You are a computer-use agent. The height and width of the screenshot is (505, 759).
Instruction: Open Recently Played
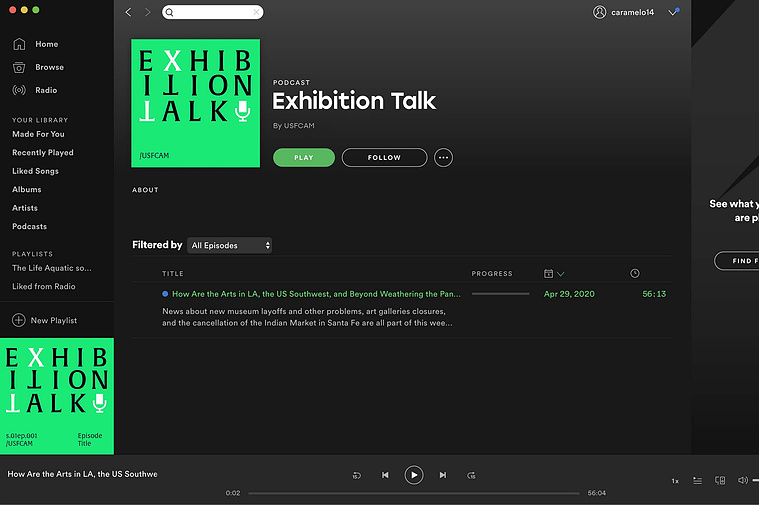tap(43, 153)
